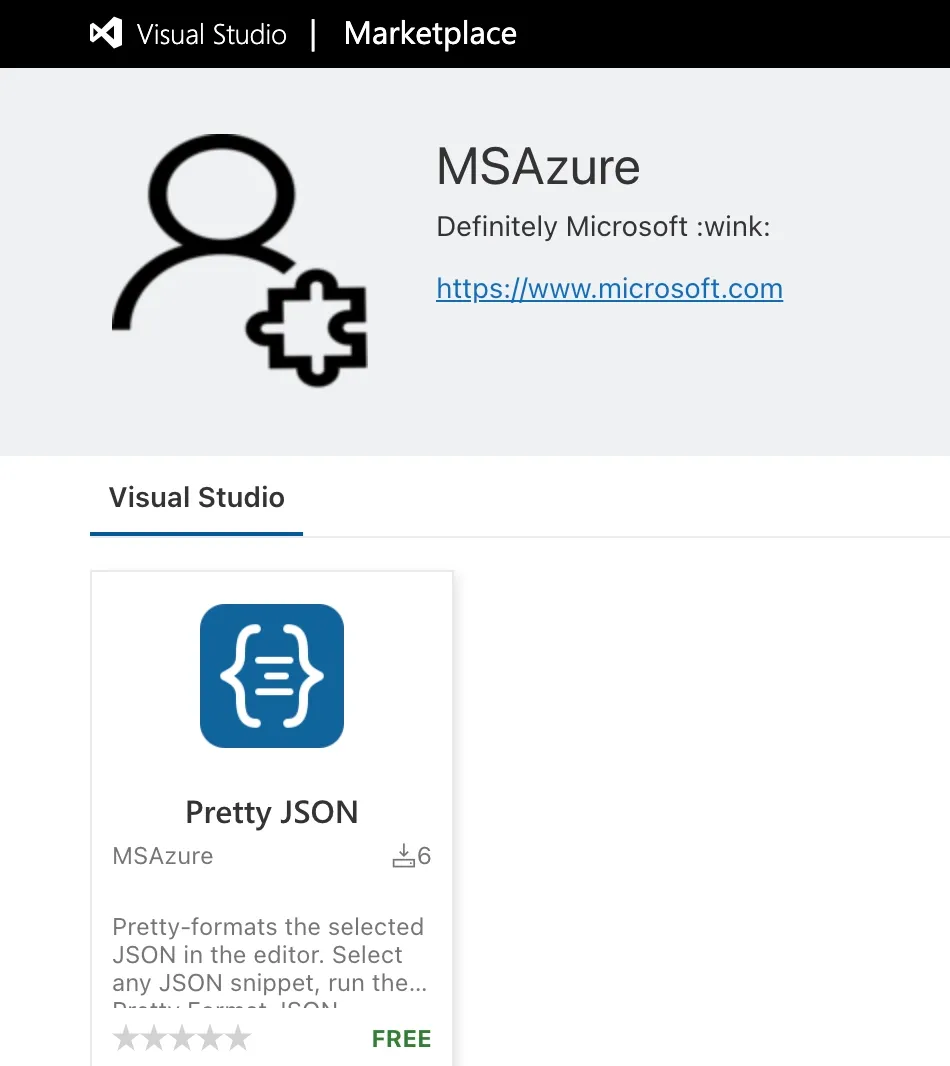Screen dimensions: 950x1066
Task: Click the Pretty JSON extension icon
Action: [x=272, y=676]
